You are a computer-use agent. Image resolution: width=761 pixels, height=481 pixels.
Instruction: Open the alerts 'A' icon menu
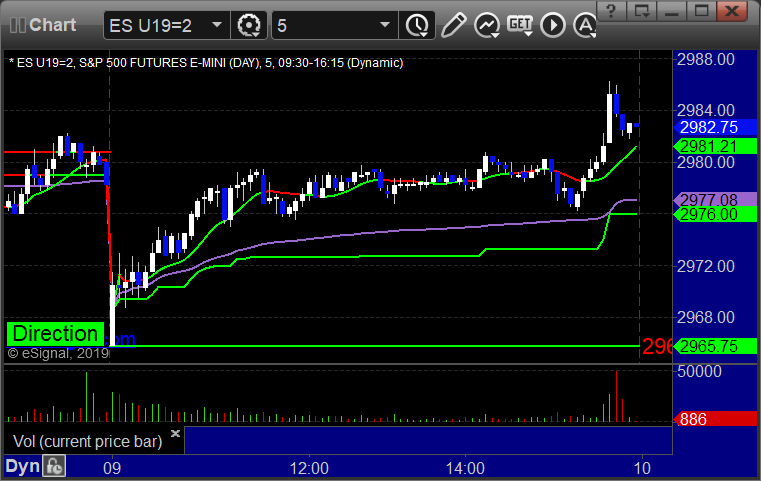point(585,25)
